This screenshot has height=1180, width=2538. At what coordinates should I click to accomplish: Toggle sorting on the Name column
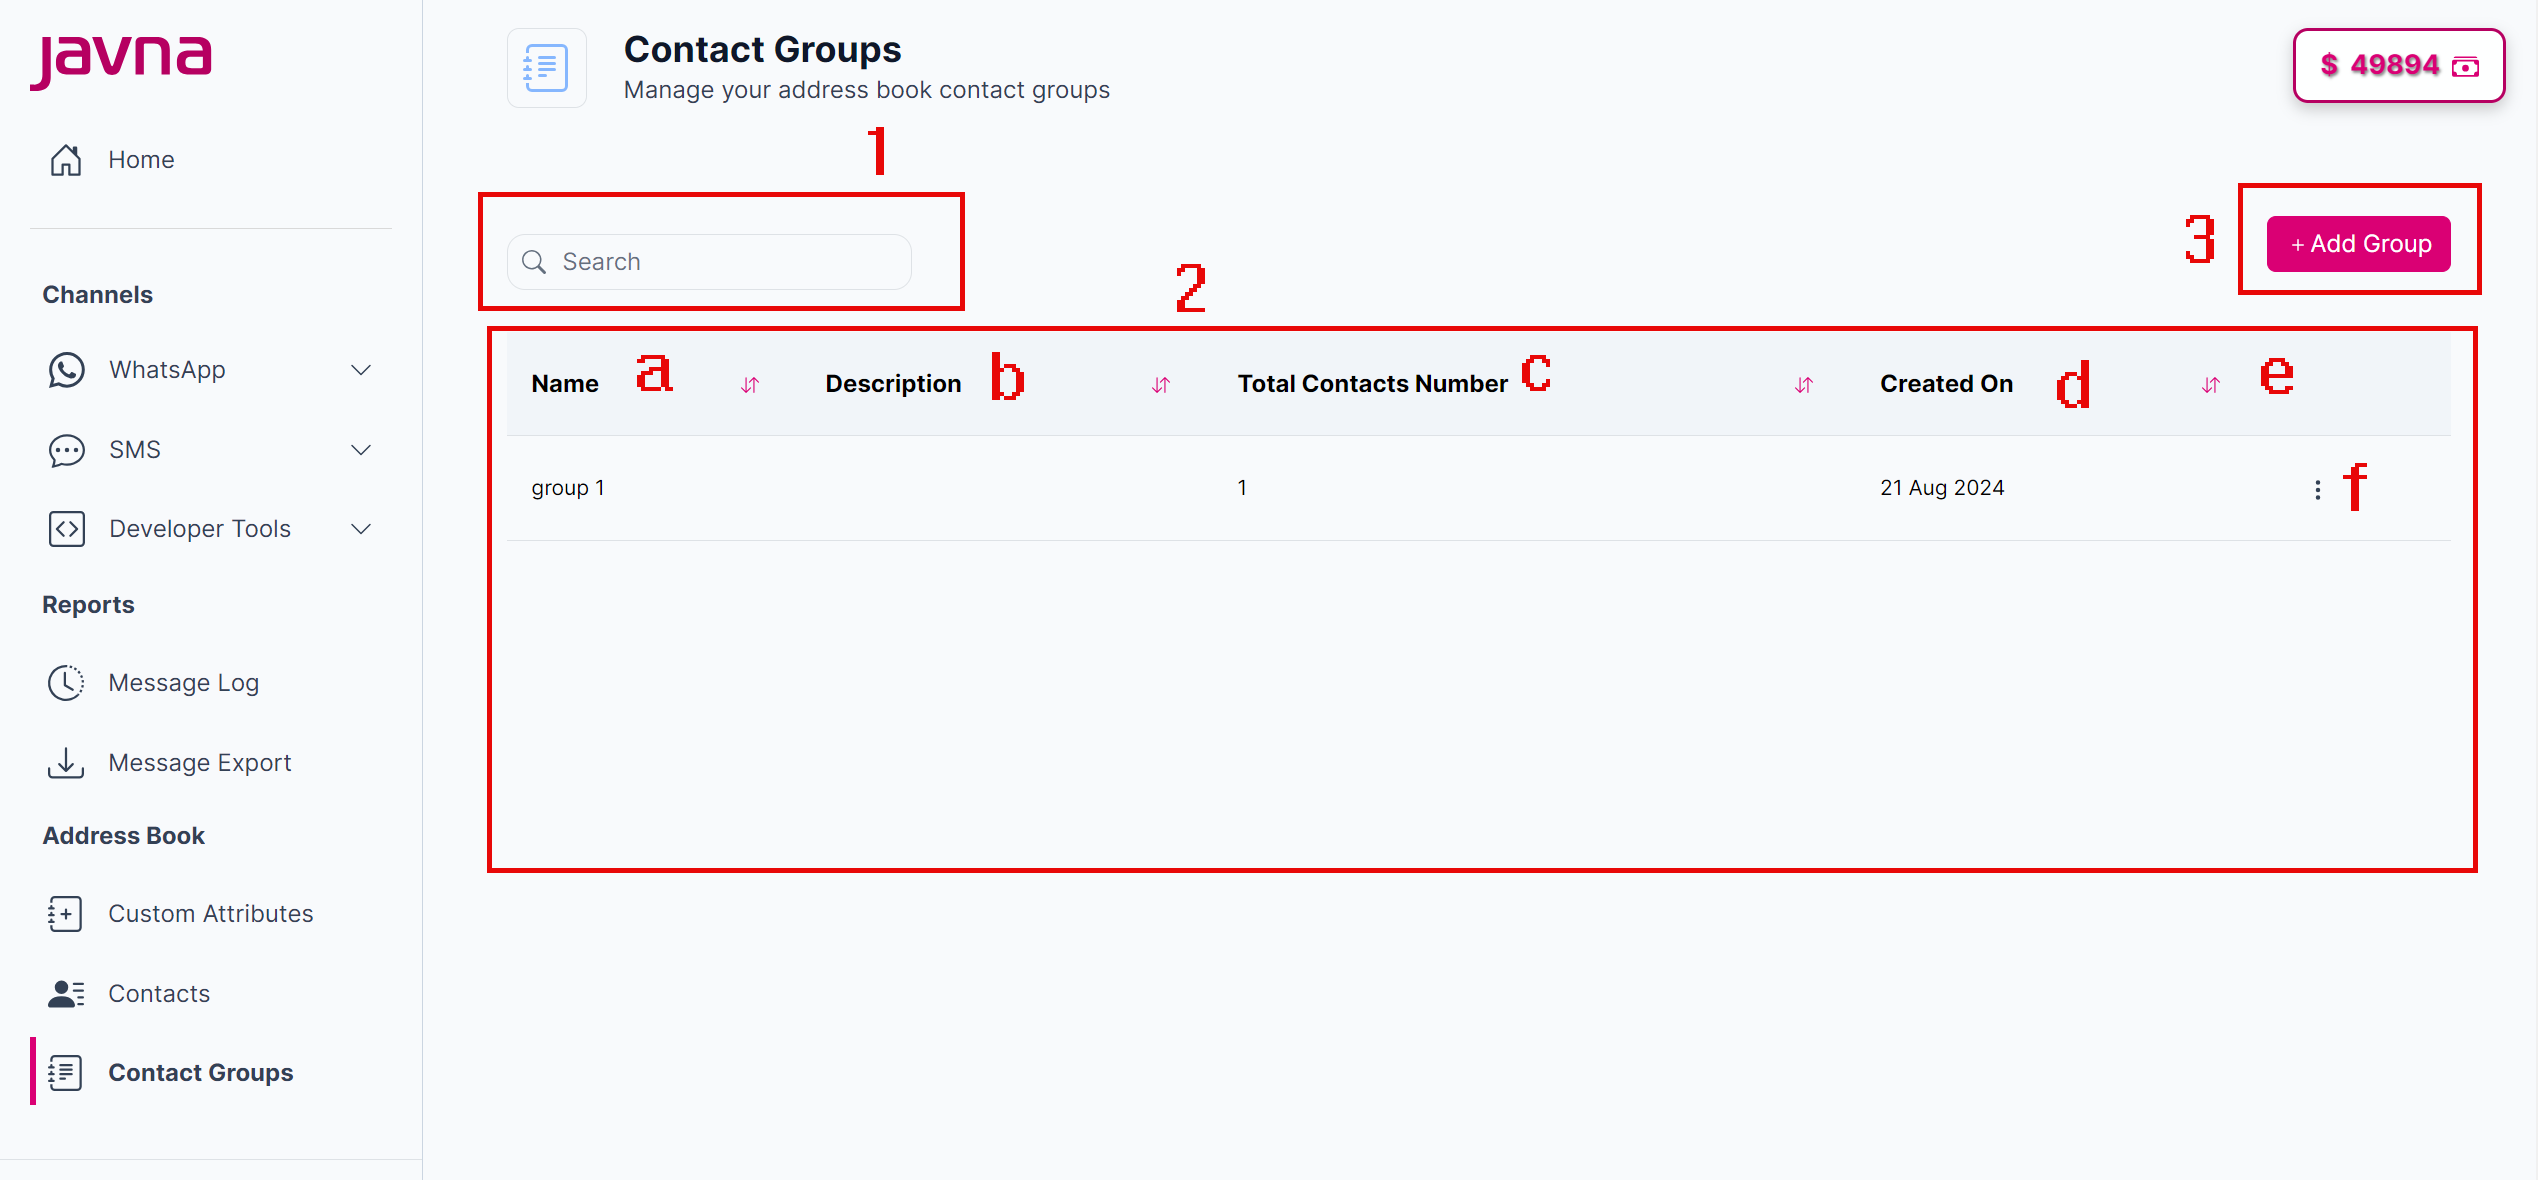click(750, 384)
